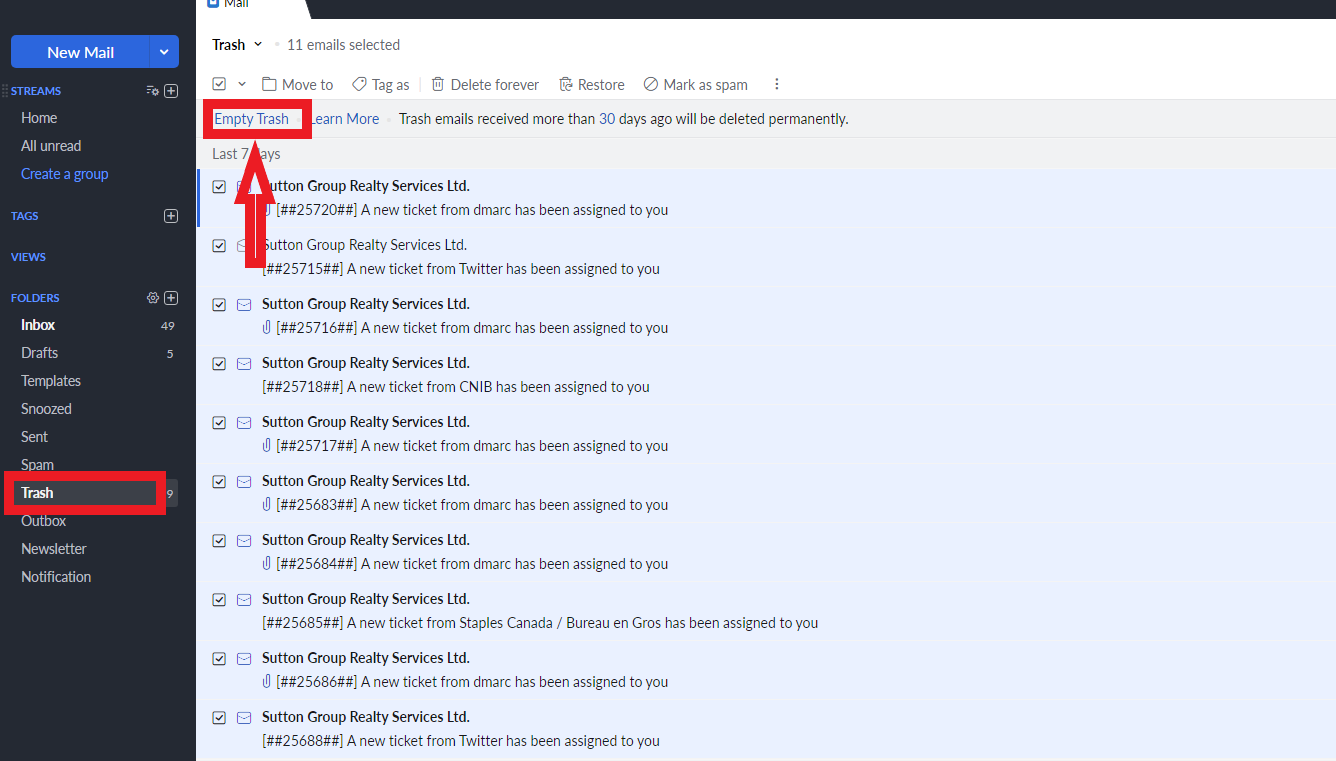Click attachment clip on ticket 25716 email
Viewport: 1336px width, 761px height.
267,328
